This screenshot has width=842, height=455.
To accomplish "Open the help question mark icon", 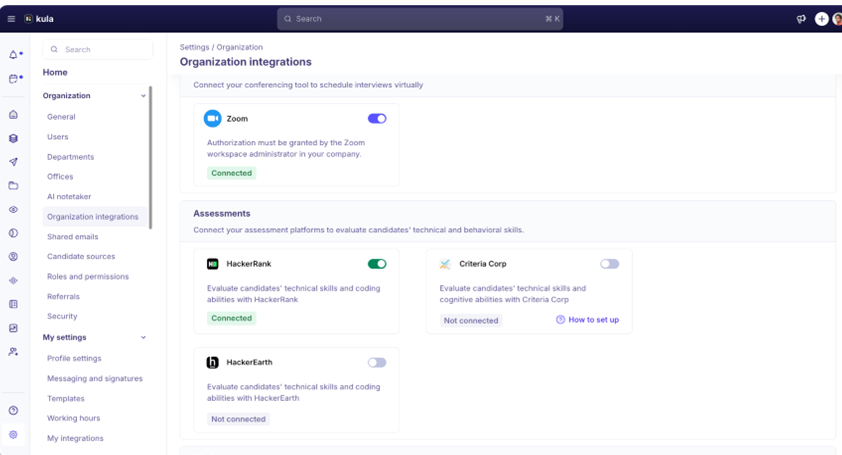I will pyautogui.click(x=13, y=410).
